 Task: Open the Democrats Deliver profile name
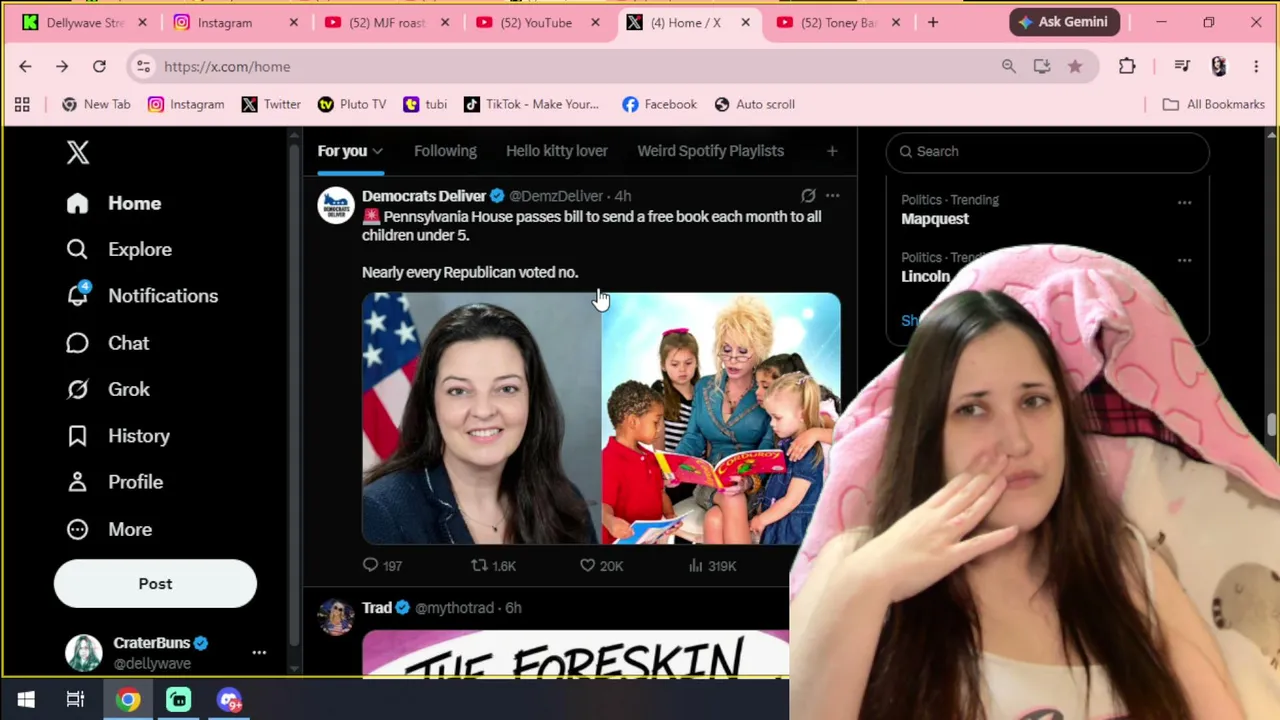click(x=424, y=196)
